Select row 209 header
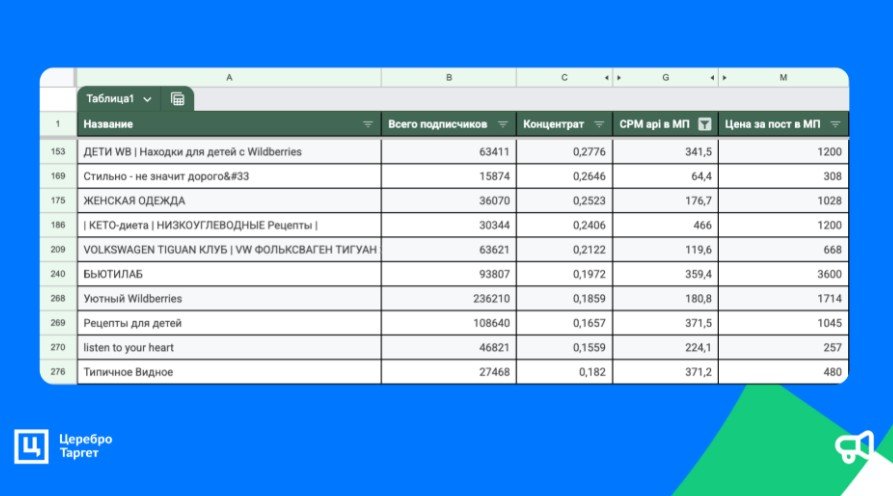 point(58,249)
